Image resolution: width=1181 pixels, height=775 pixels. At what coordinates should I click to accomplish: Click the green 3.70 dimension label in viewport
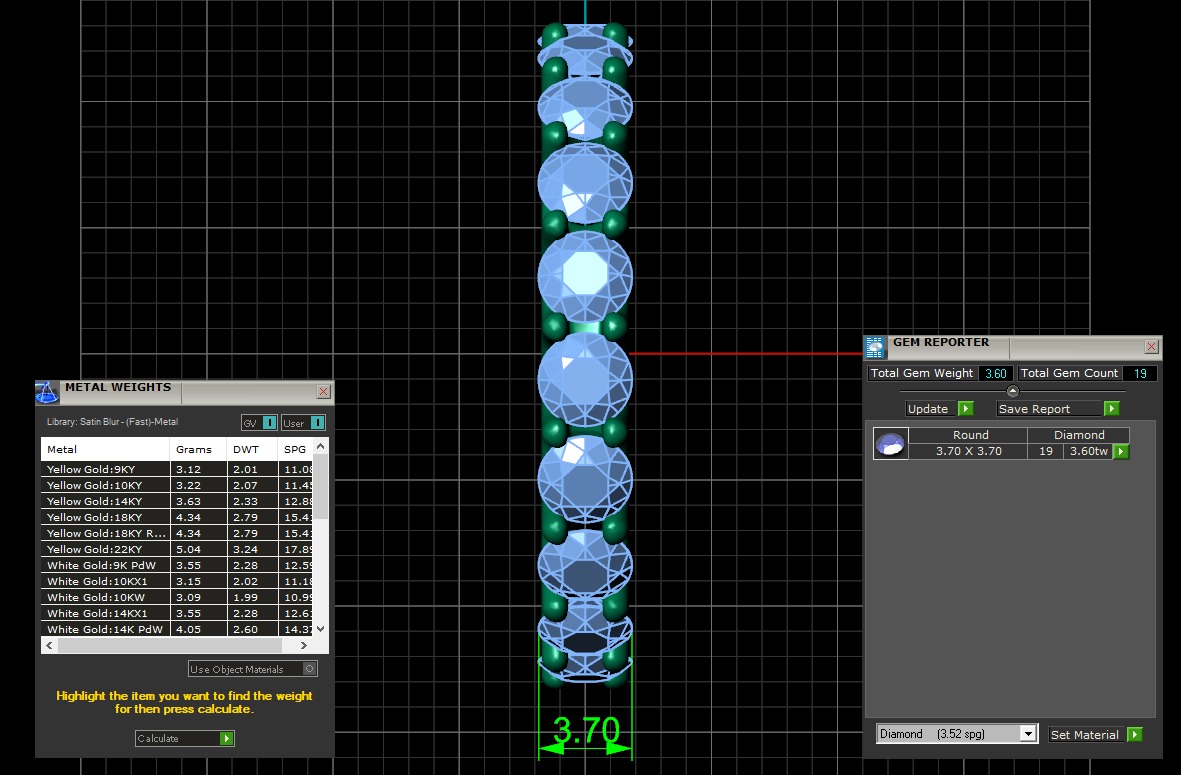click(x=586, y=731)
